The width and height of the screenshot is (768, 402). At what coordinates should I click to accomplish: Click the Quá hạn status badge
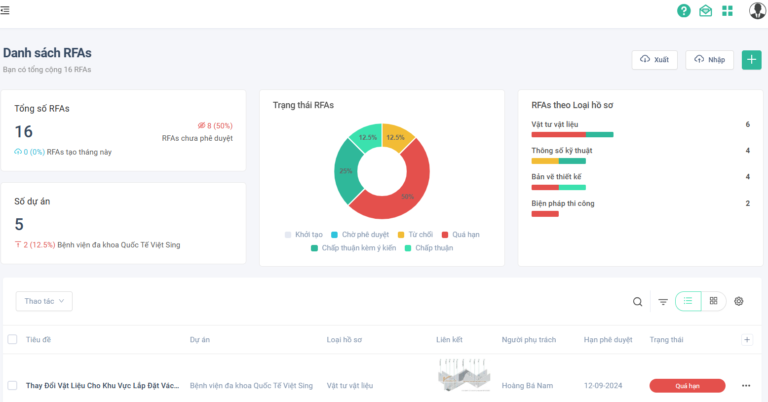[687, 386]
